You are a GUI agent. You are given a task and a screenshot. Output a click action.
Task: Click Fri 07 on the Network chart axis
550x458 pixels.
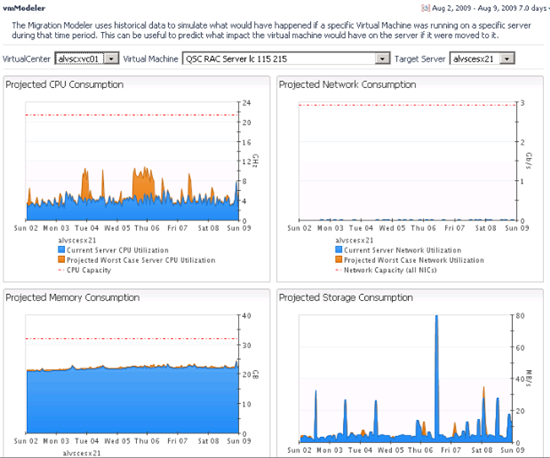pos(455,228)
